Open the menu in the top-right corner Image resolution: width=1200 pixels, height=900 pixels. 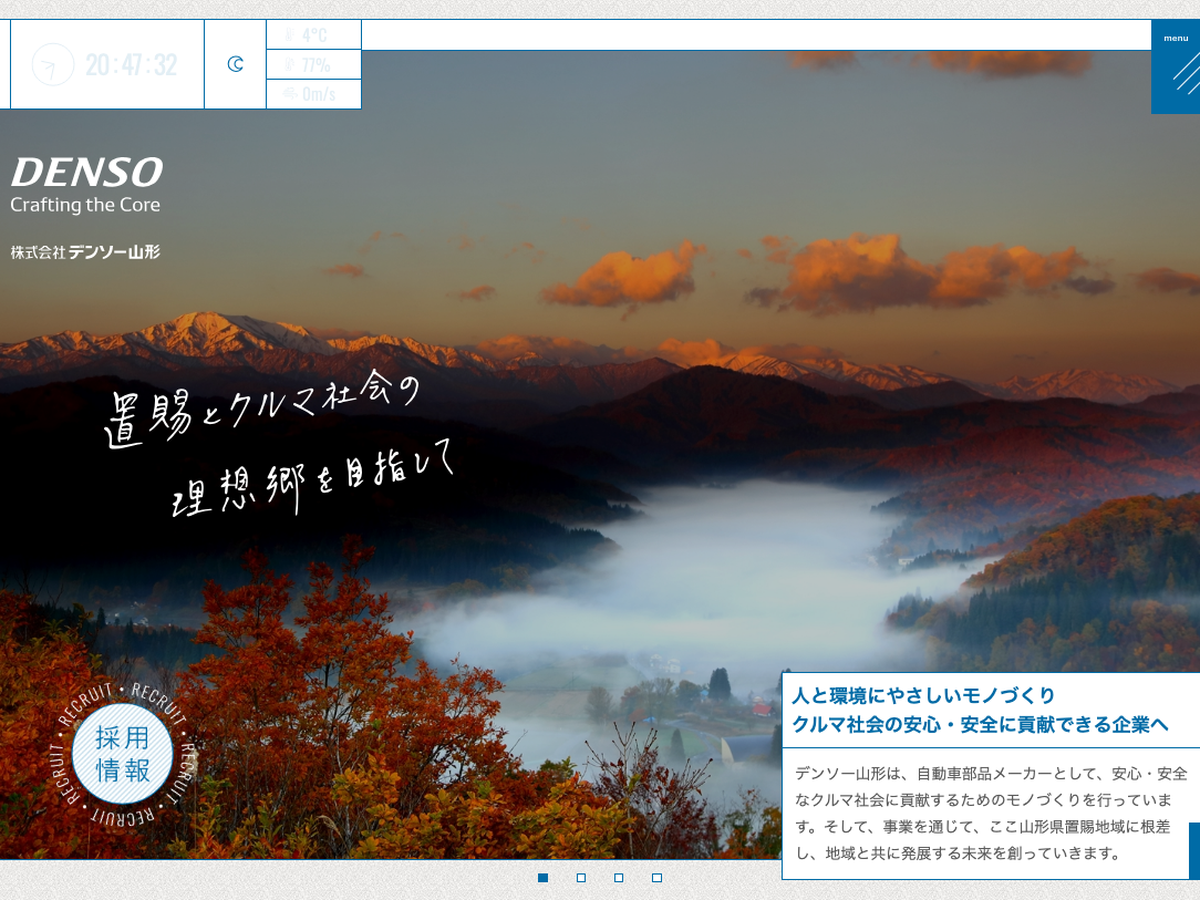click(1175, 66)
